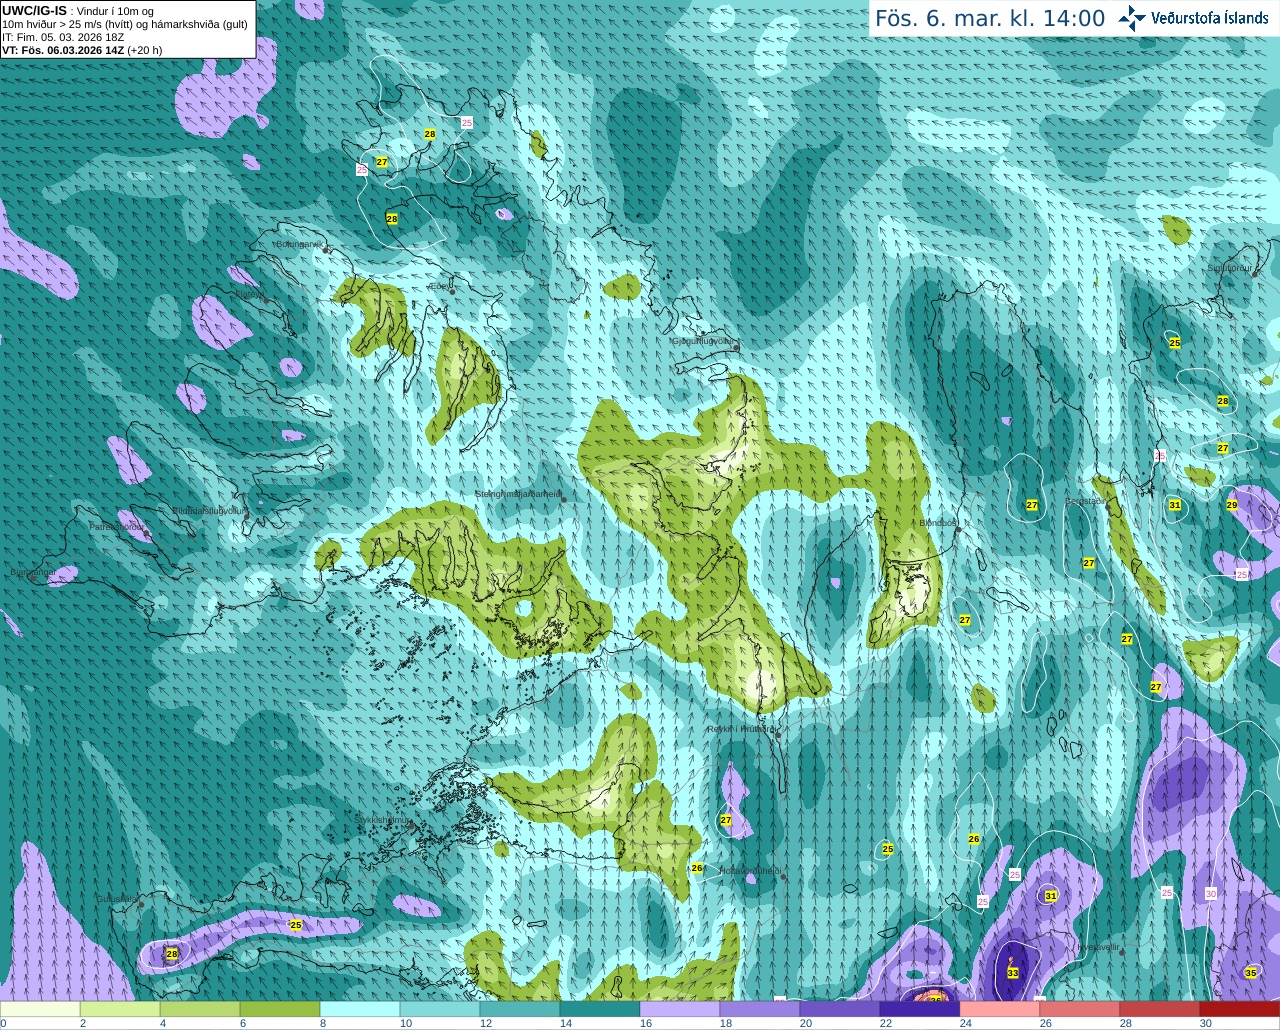Click the Steingrímsfjarðarheiði station label
This screenshot has width=1280, height=1030.
(518, 494)
